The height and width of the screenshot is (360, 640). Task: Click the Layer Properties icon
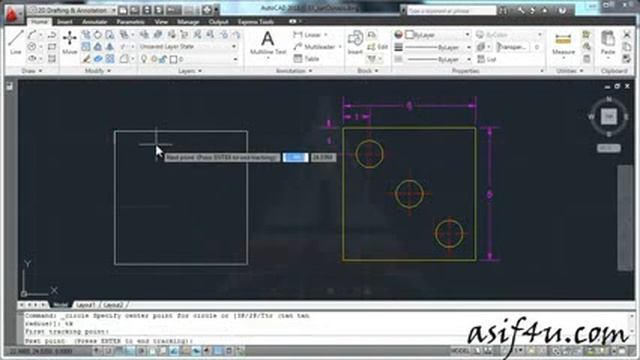(144, 35)
